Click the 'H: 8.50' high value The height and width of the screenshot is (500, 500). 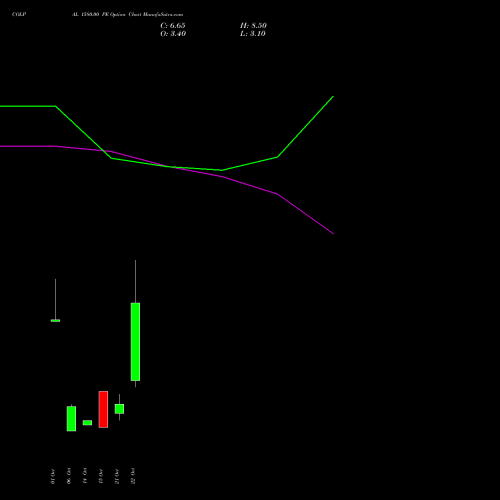click(253, 26)
